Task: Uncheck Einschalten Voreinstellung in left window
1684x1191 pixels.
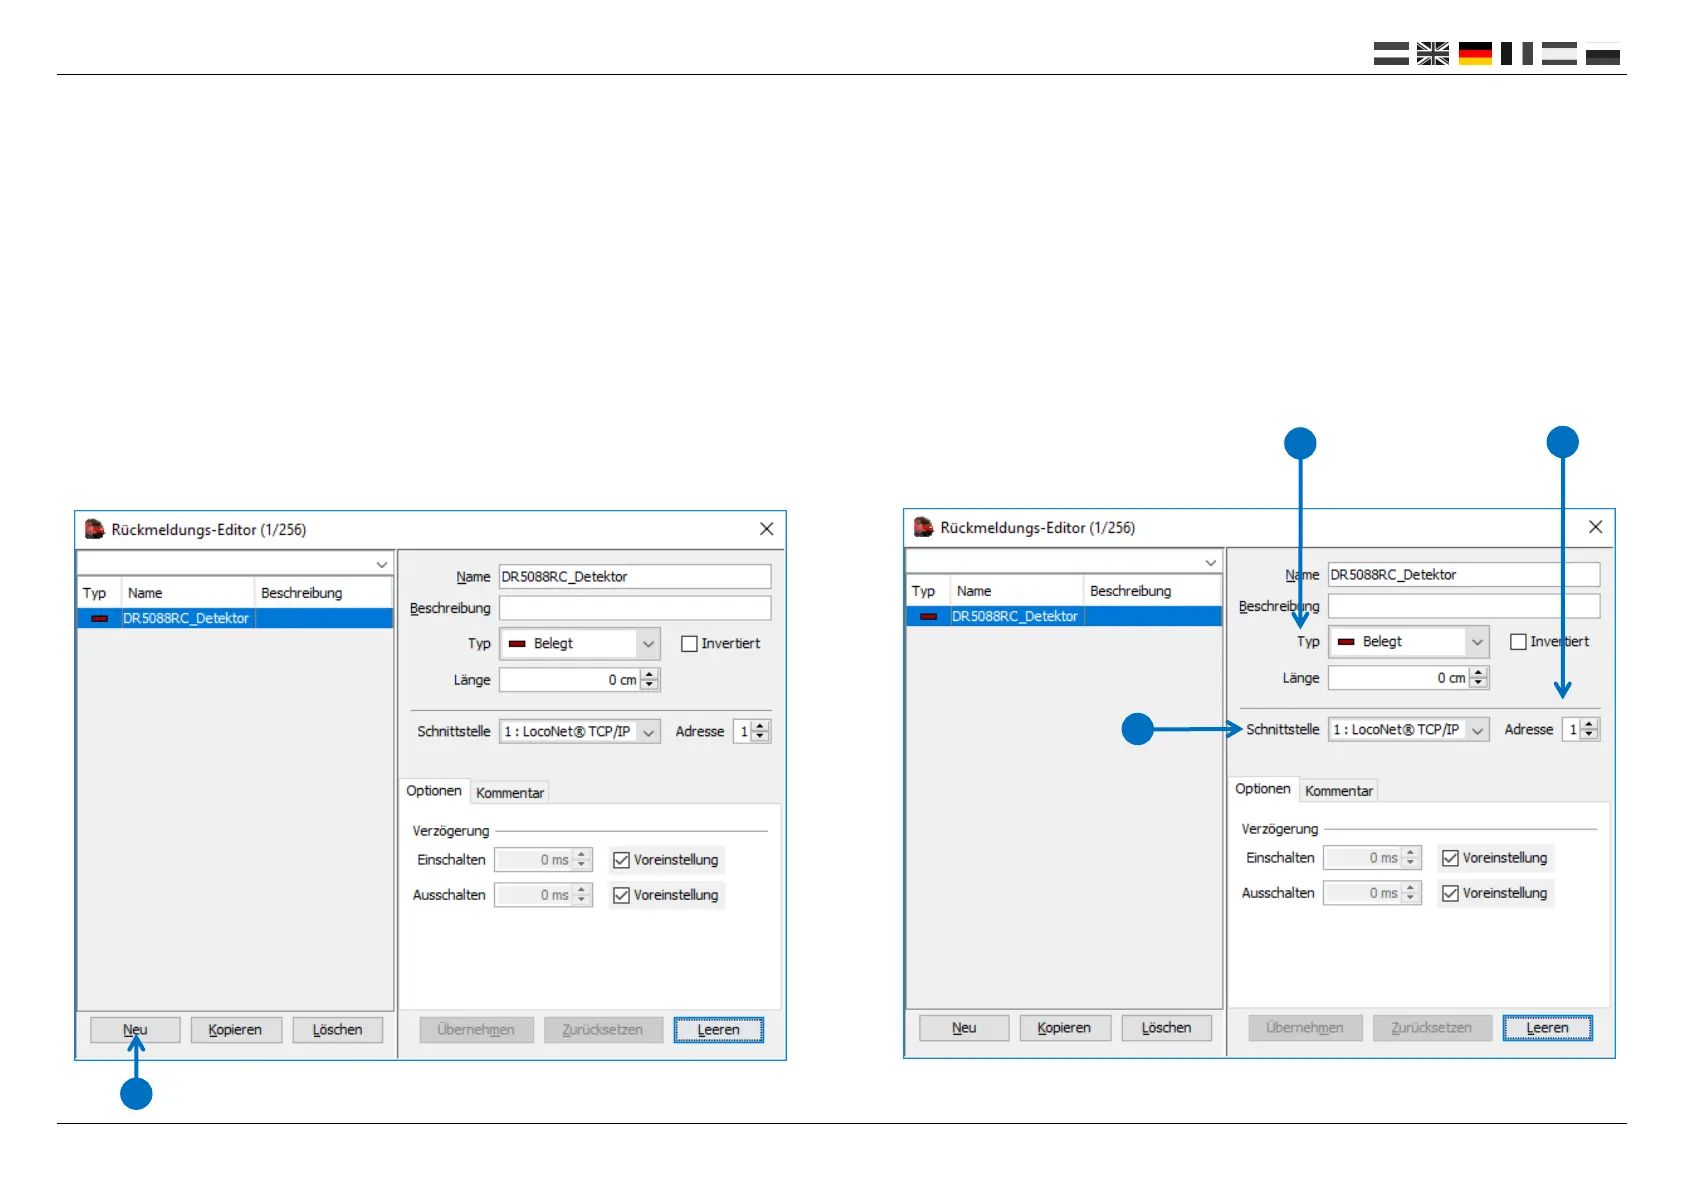Action: (x=621, y=860)
